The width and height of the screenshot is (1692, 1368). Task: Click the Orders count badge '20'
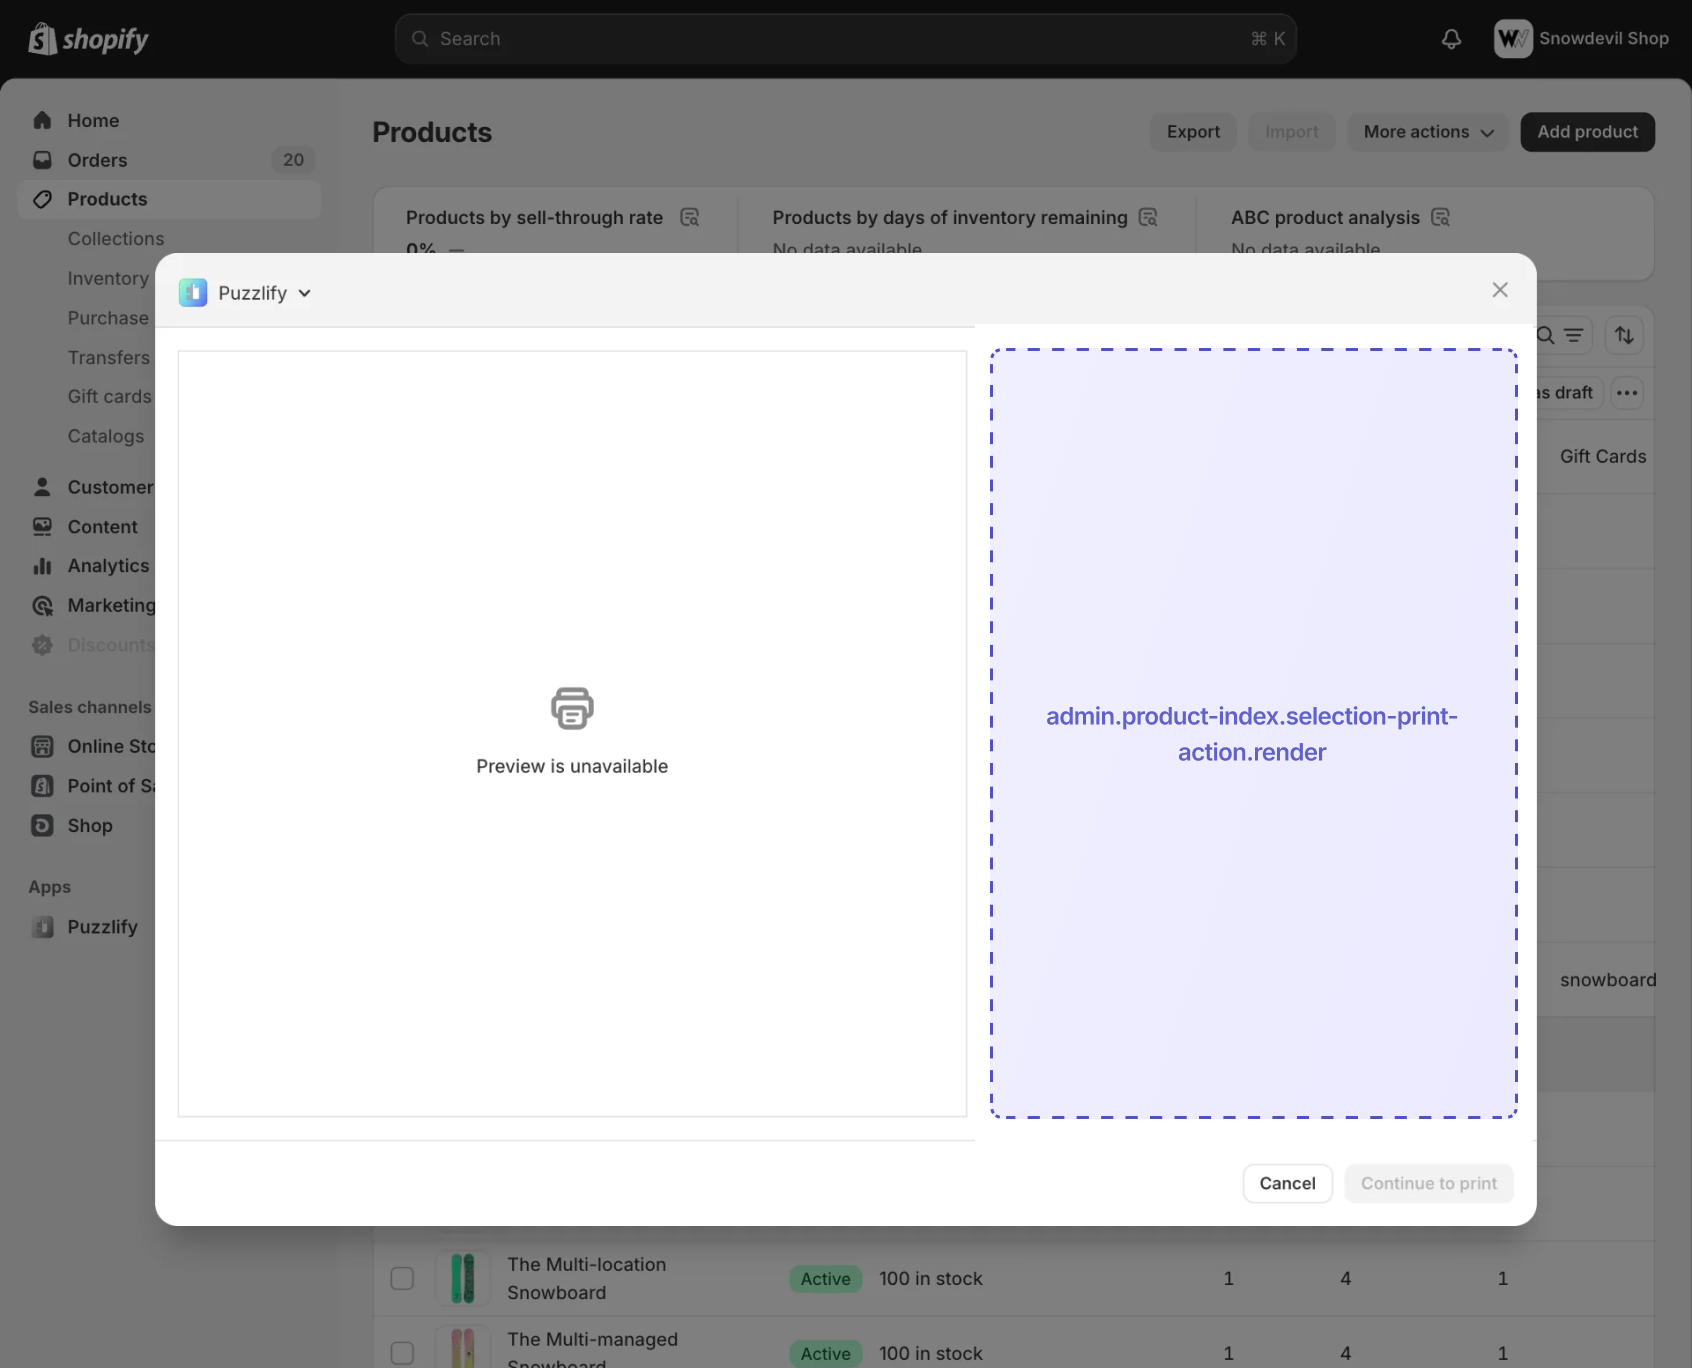293,160
